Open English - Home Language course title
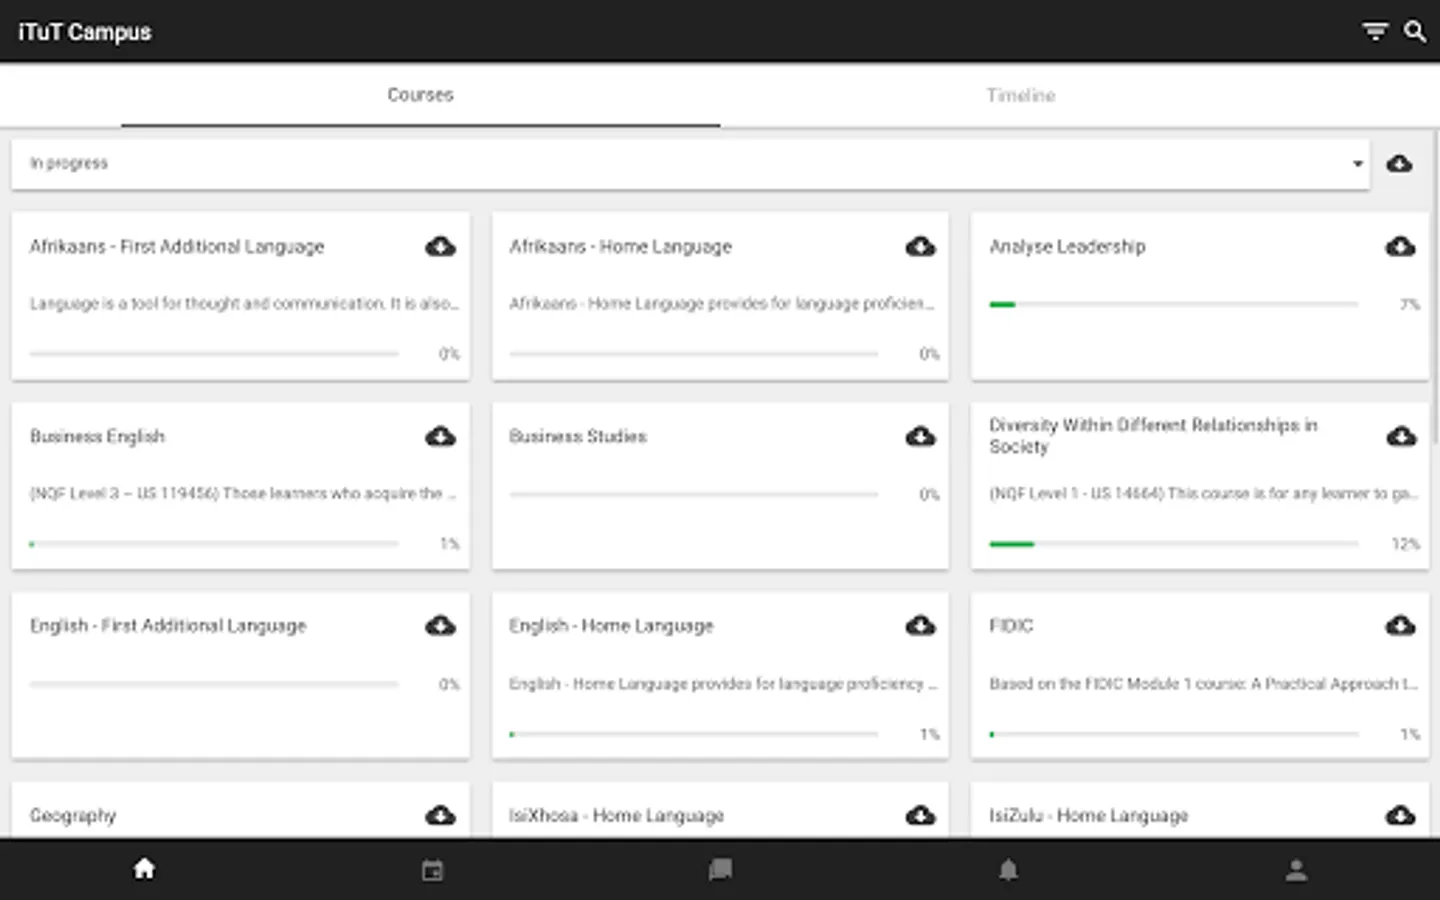This screenshot has height=900, width=1440. tap(611, 625)
